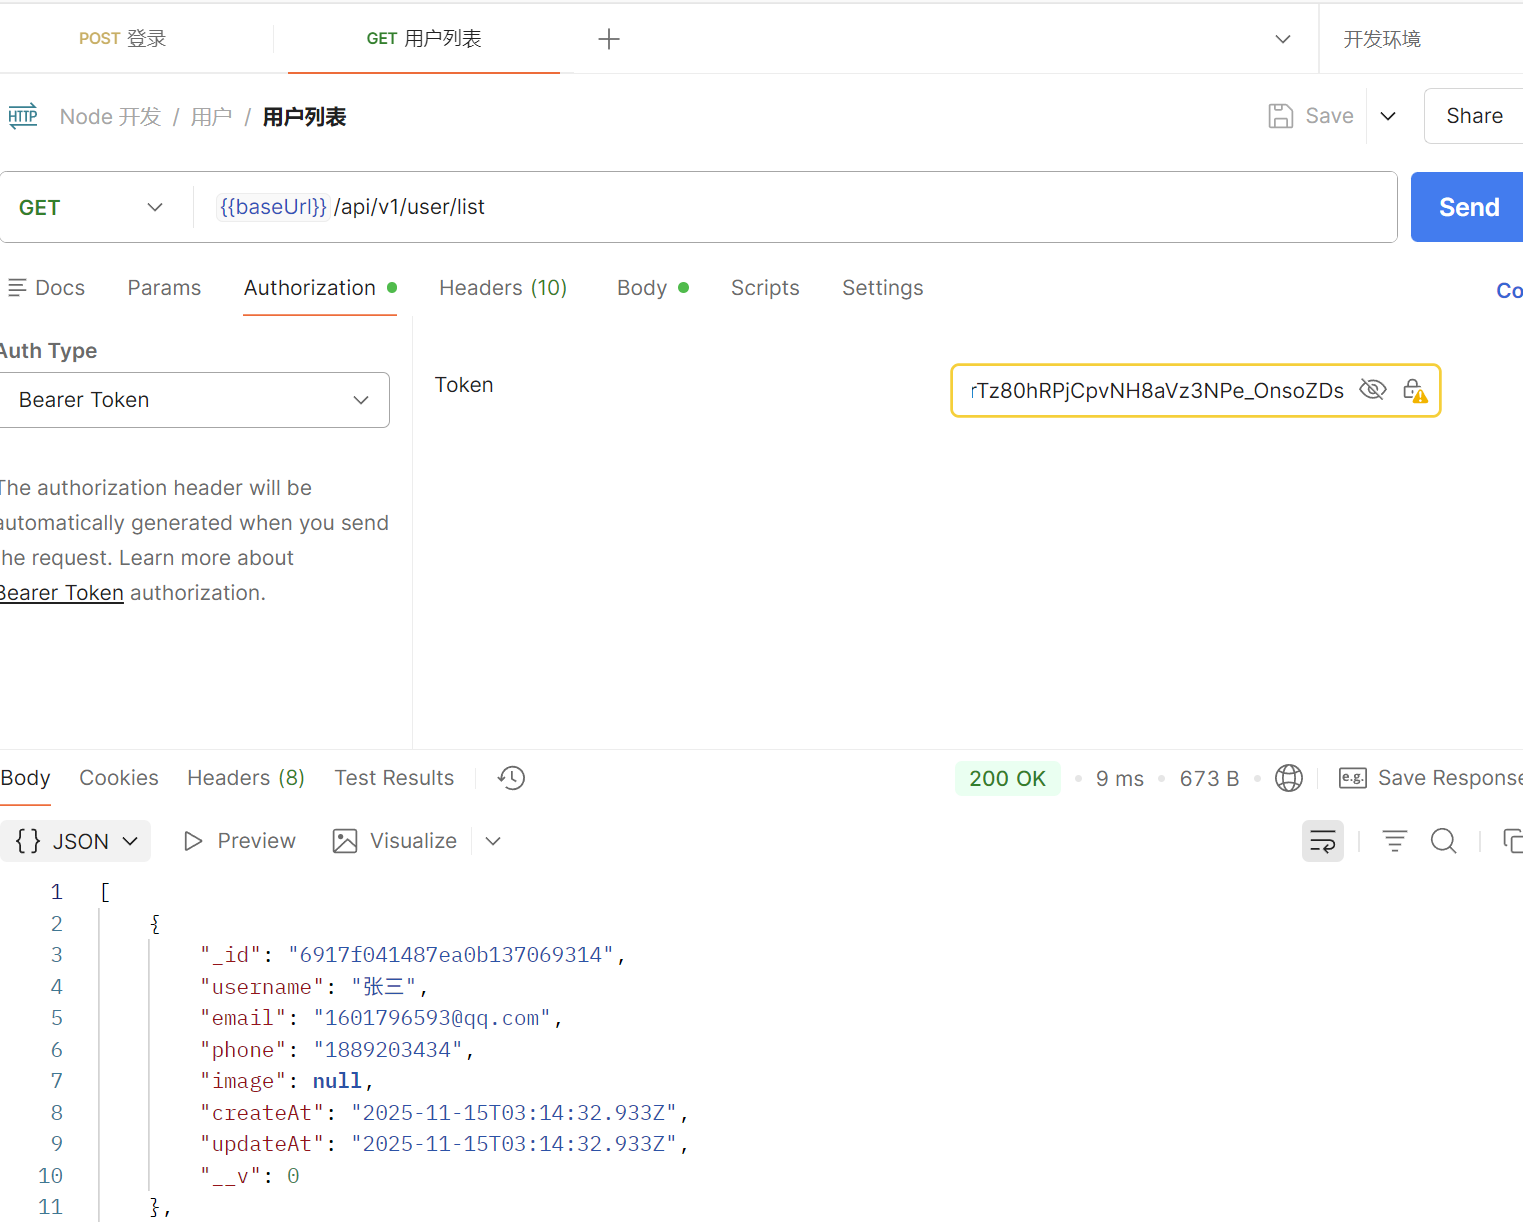Open the Auth Type Bearer Token dropdown
The width and height of the screenshot is (1523, 1222).
pyautogui.click(x=193, y=400)
